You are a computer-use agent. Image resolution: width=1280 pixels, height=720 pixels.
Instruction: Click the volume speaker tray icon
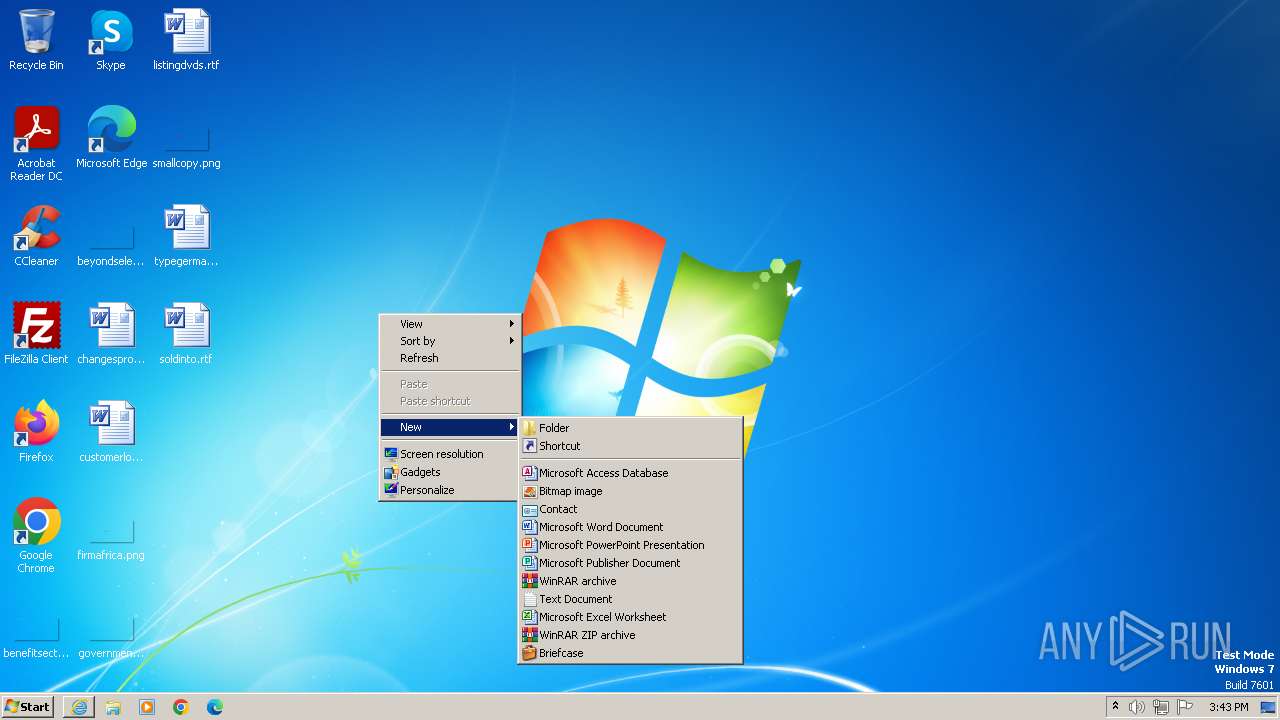(1137, 707)
